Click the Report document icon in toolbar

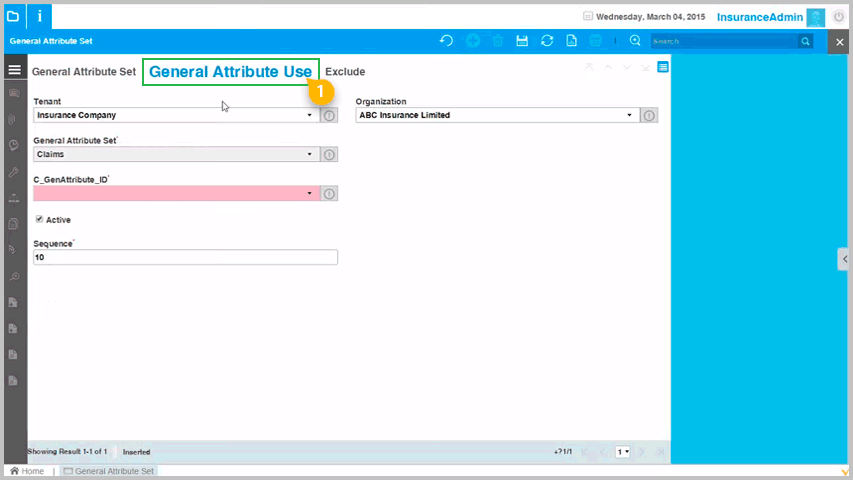(572, 41)
